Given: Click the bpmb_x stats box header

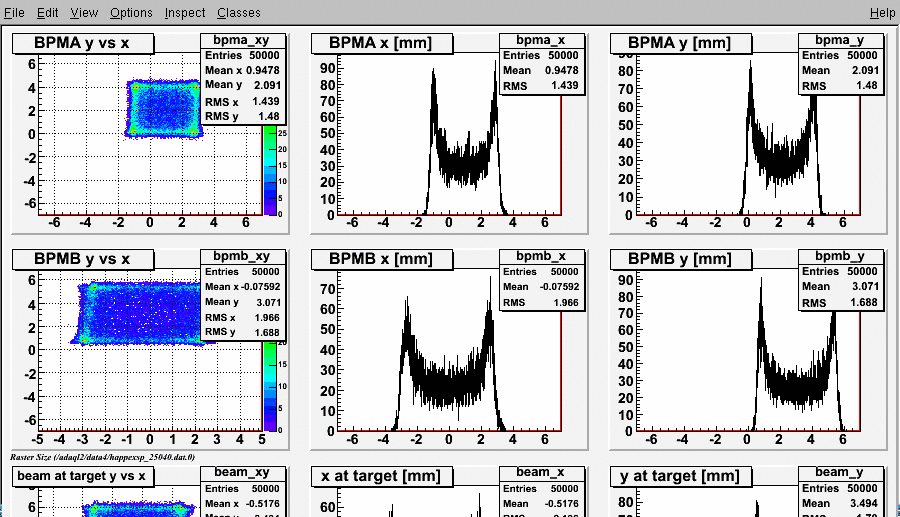Looking at the screenshot, I should tap(541, 256).
